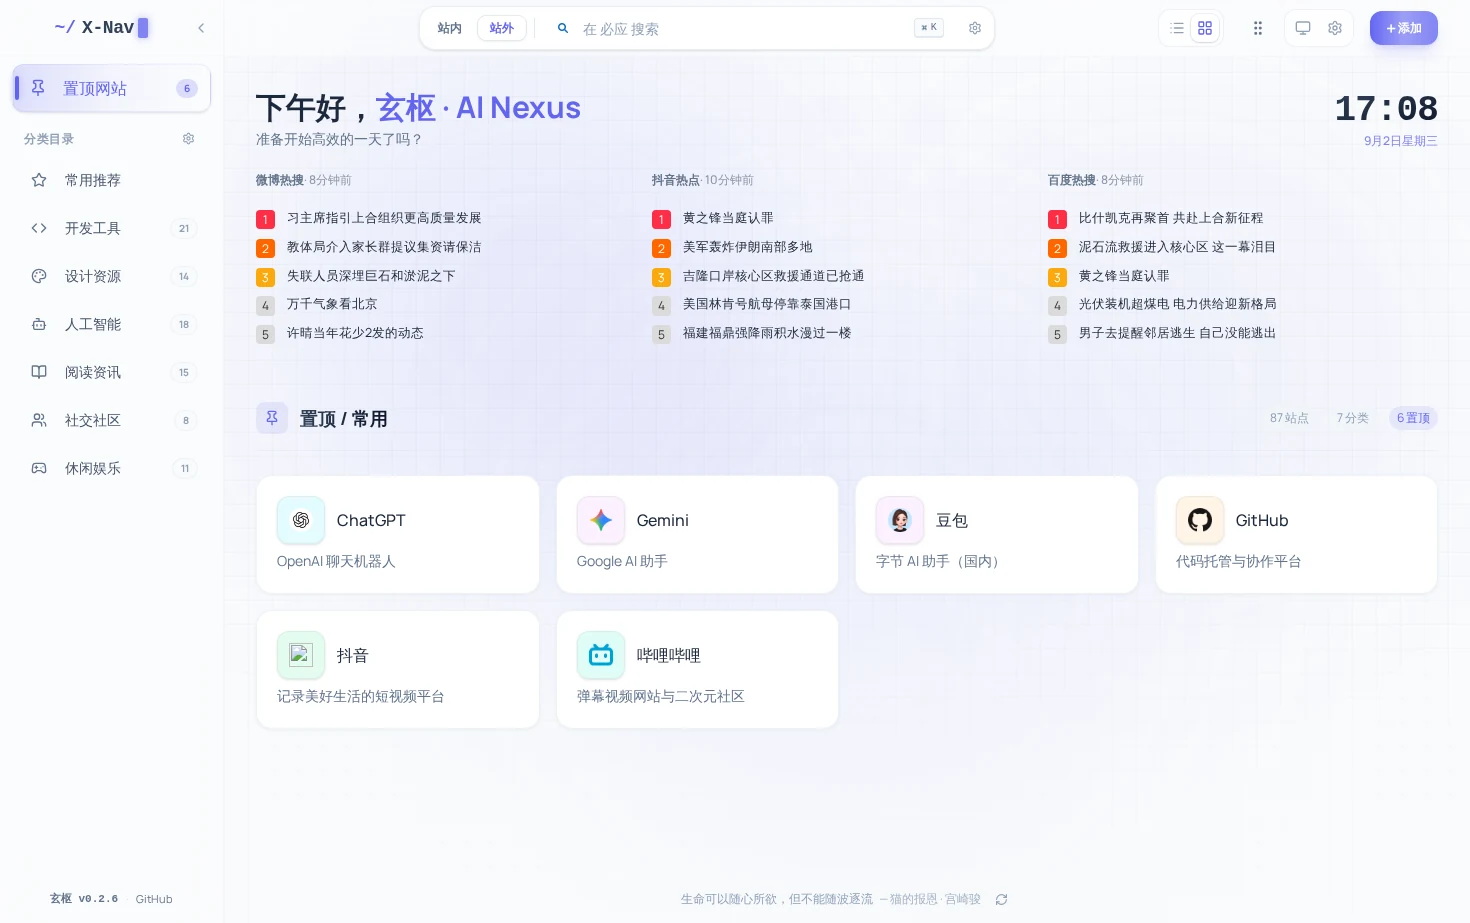Click the six-dot drag handle icon
Viewport: 1470px width, 923px height.
pos(1258,28)
